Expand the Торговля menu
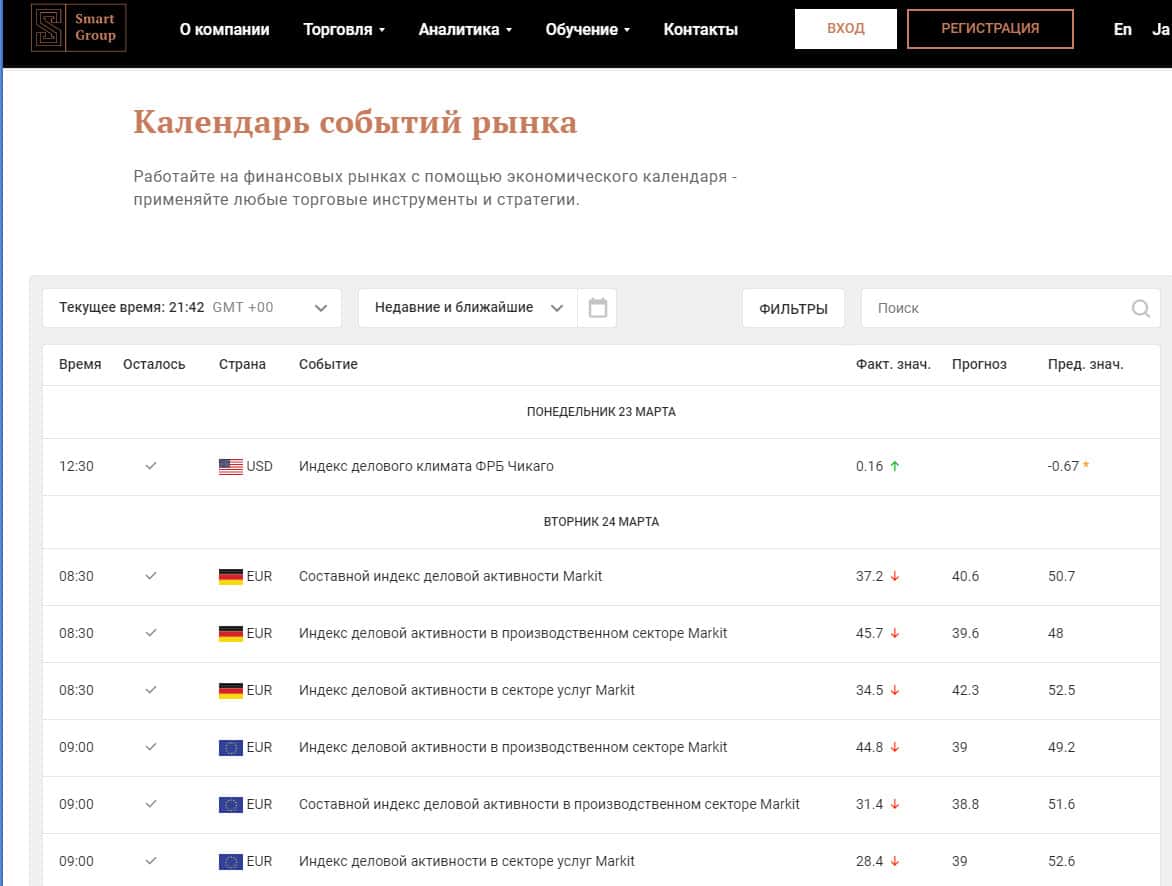The width and height of the screenshot is (1172, 886). 344,30
